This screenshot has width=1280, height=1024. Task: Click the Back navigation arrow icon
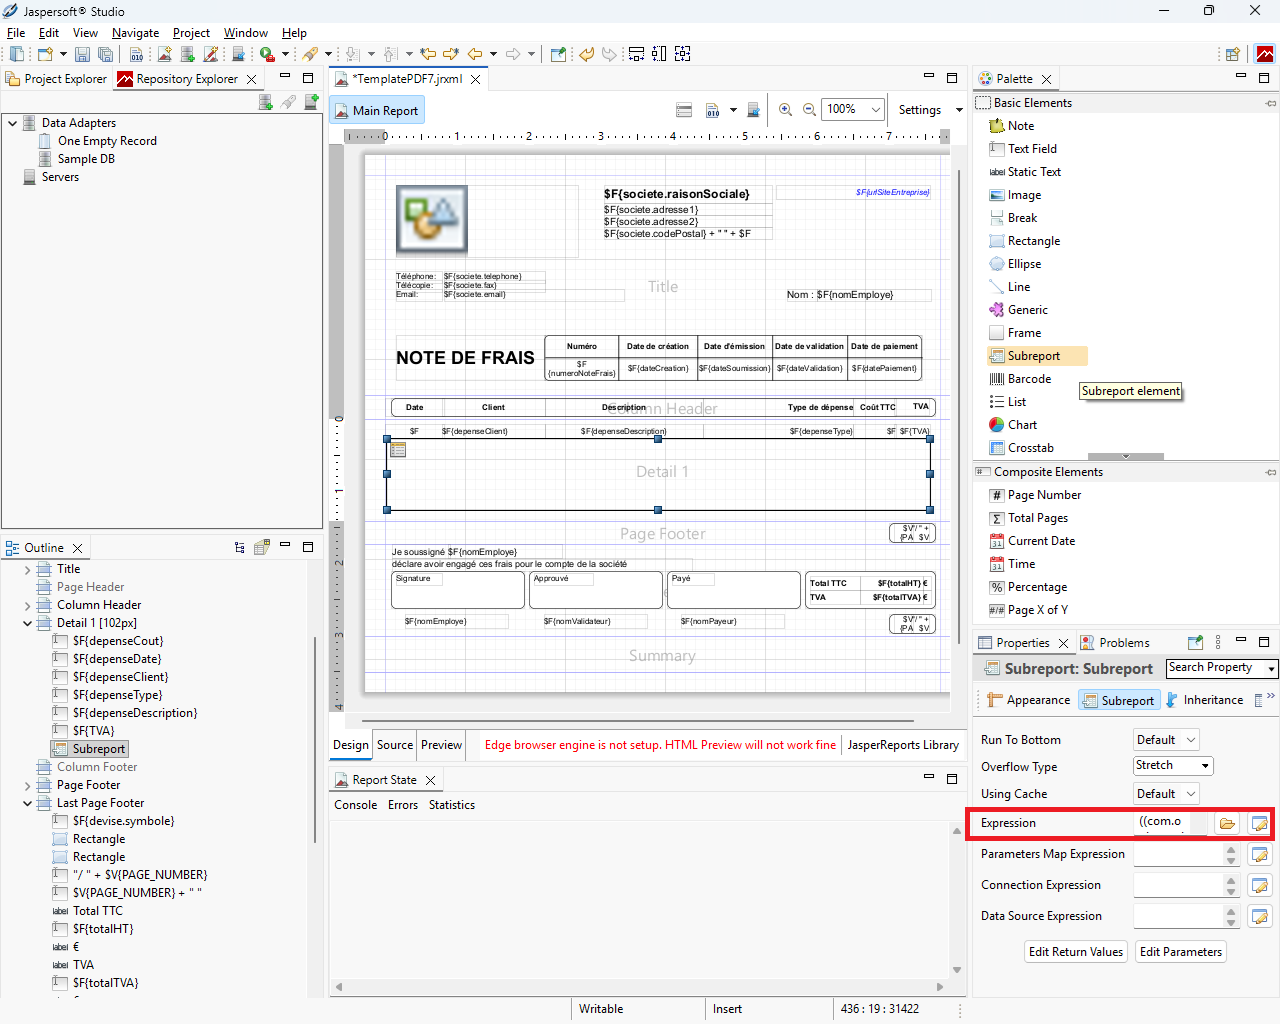(x=475, y=54)
